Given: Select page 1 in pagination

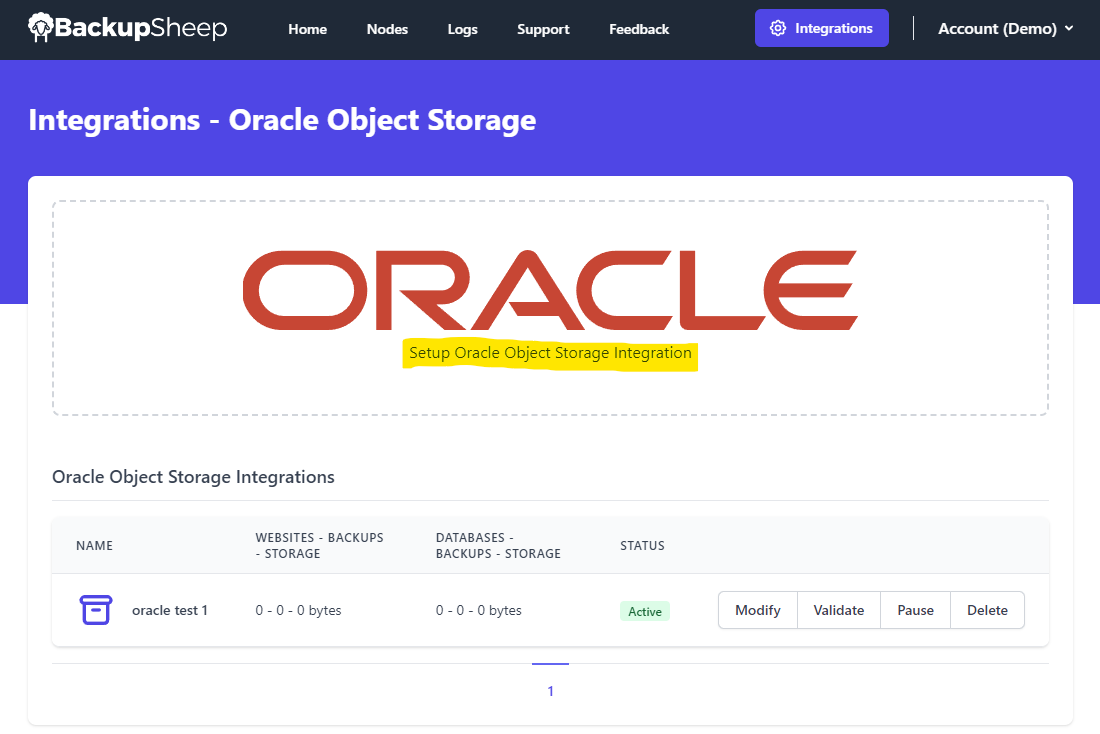Looking at the screenshot, I should (x=550, y=690).
